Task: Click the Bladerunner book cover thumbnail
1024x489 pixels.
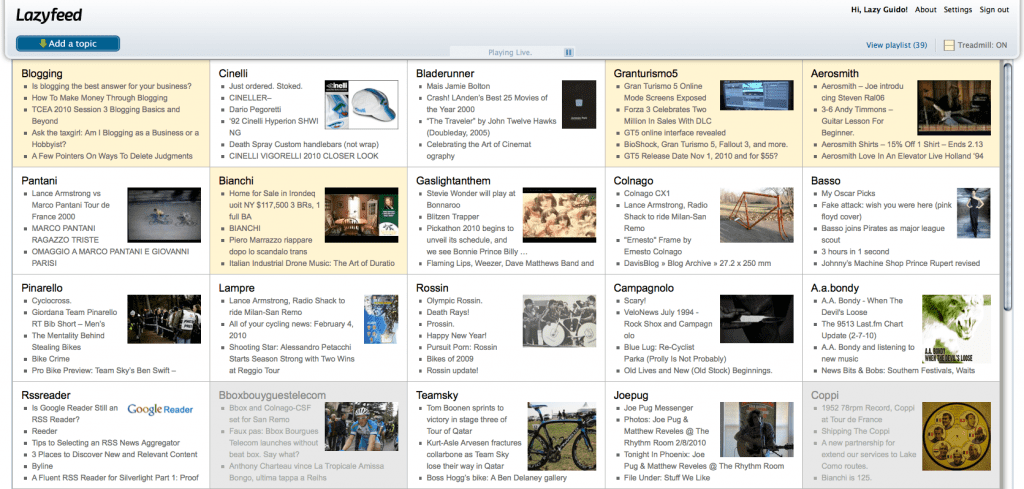Action: [579, 104]
